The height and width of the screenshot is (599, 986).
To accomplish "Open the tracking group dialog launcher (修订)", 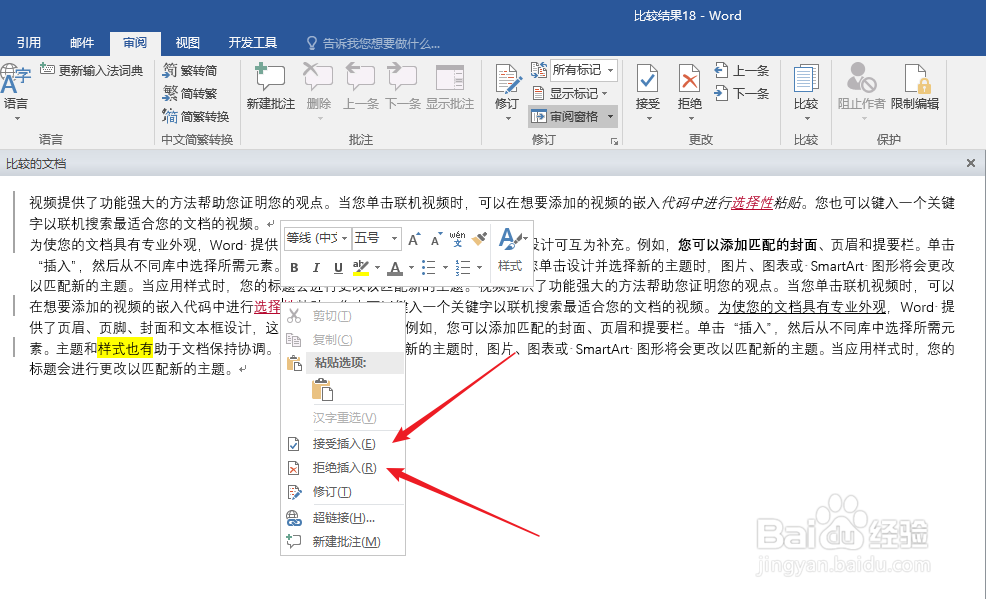I will coord(614,142).
